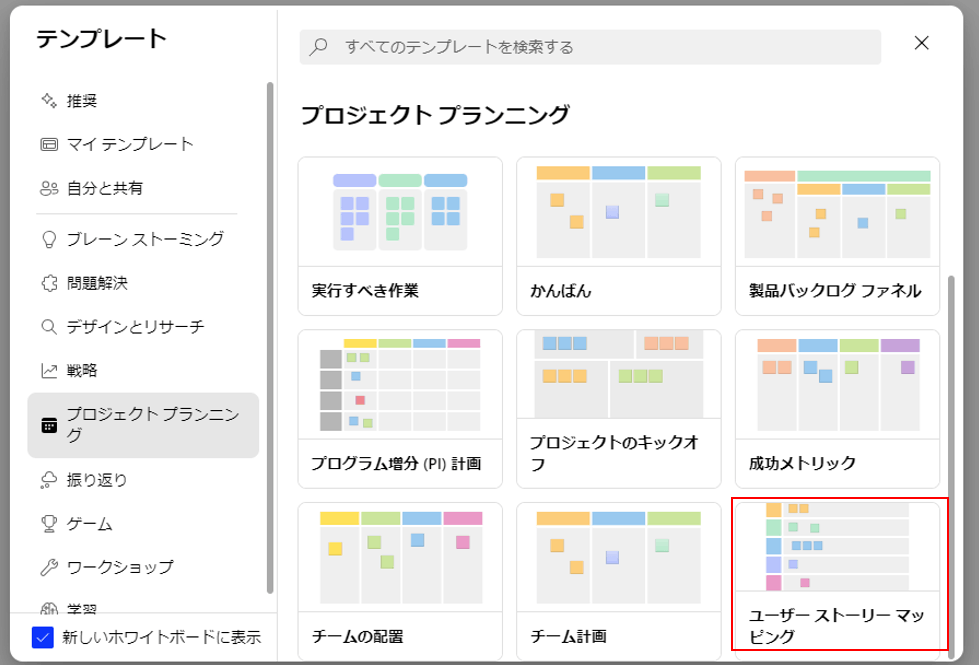Click the template gallery vertical scrollbar
Screen dimensions: 979x665
point(951,466)
